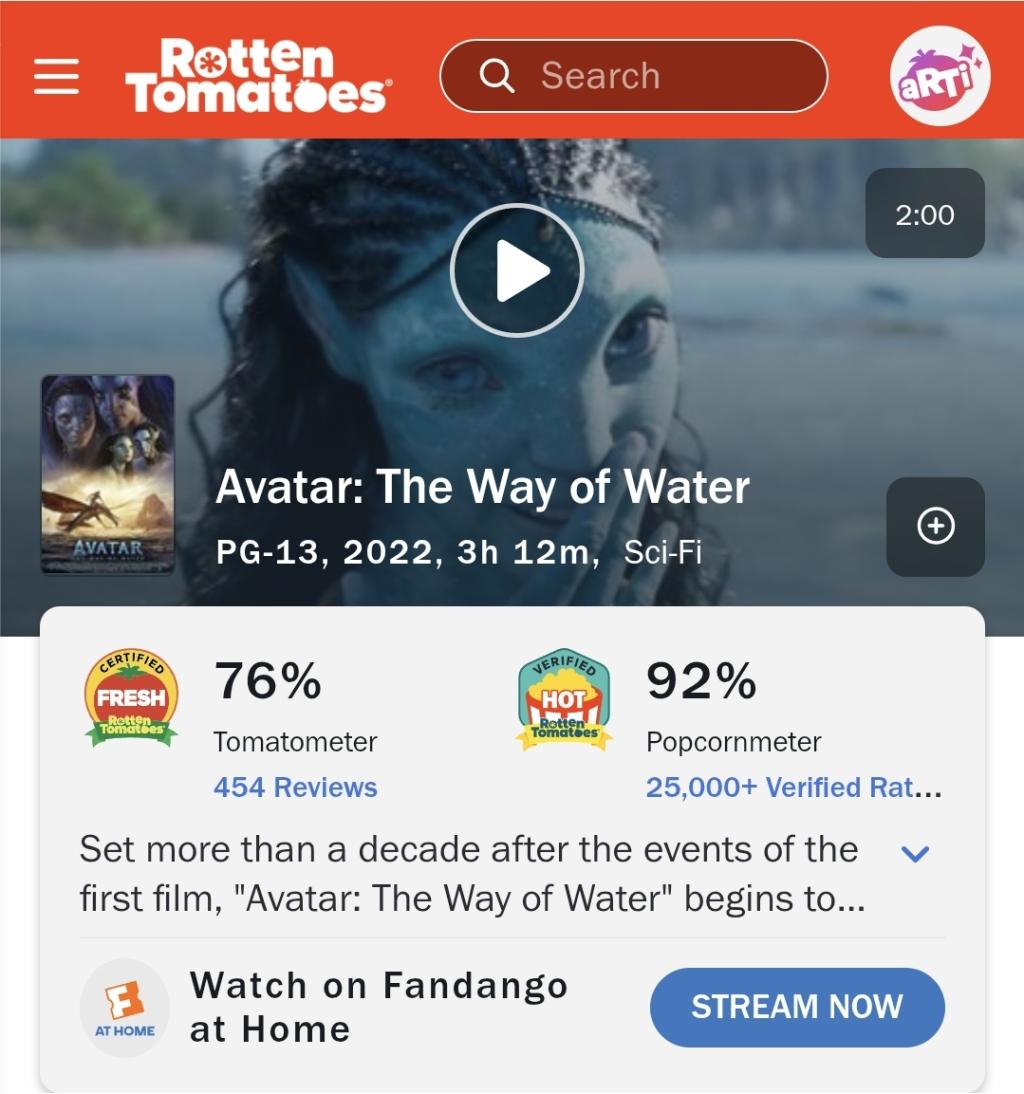Play the Avatar trailer video
This screenshot has height=1094, width=1024.
tap(517, 271)
